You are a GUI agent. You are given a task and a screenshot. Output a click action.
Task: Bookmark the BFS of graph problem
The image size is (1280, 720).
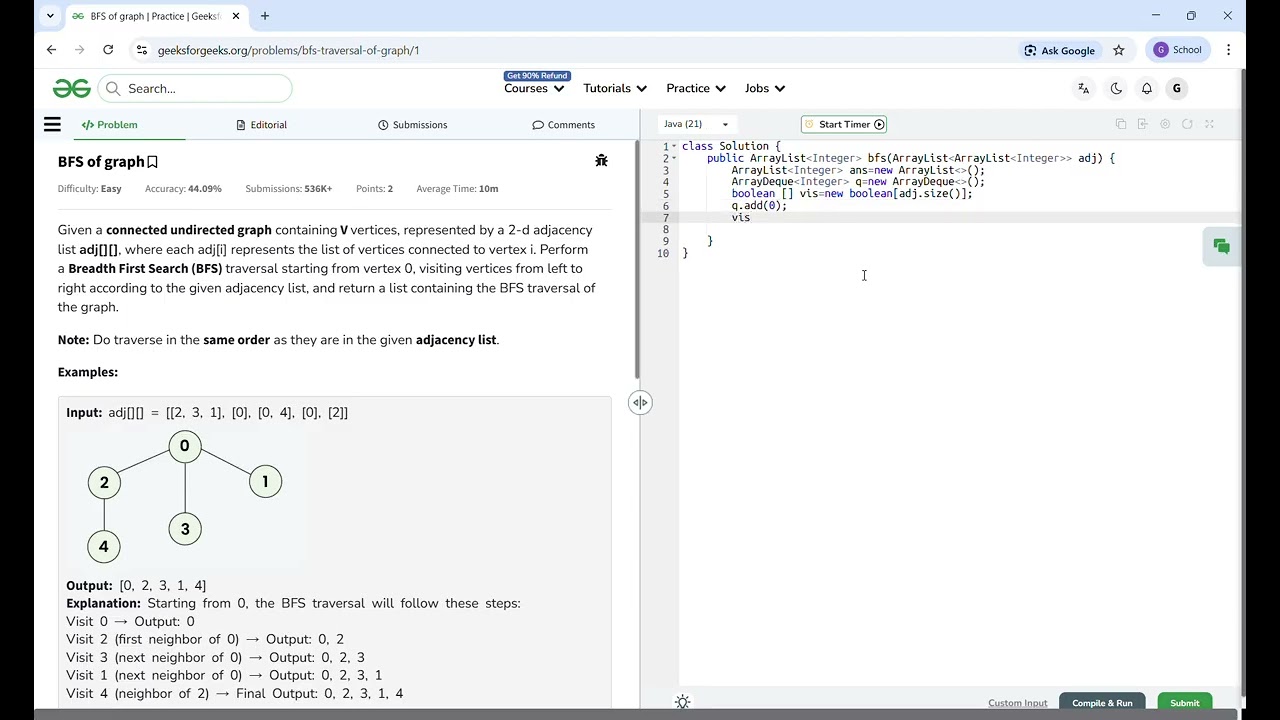click(153, 162)
